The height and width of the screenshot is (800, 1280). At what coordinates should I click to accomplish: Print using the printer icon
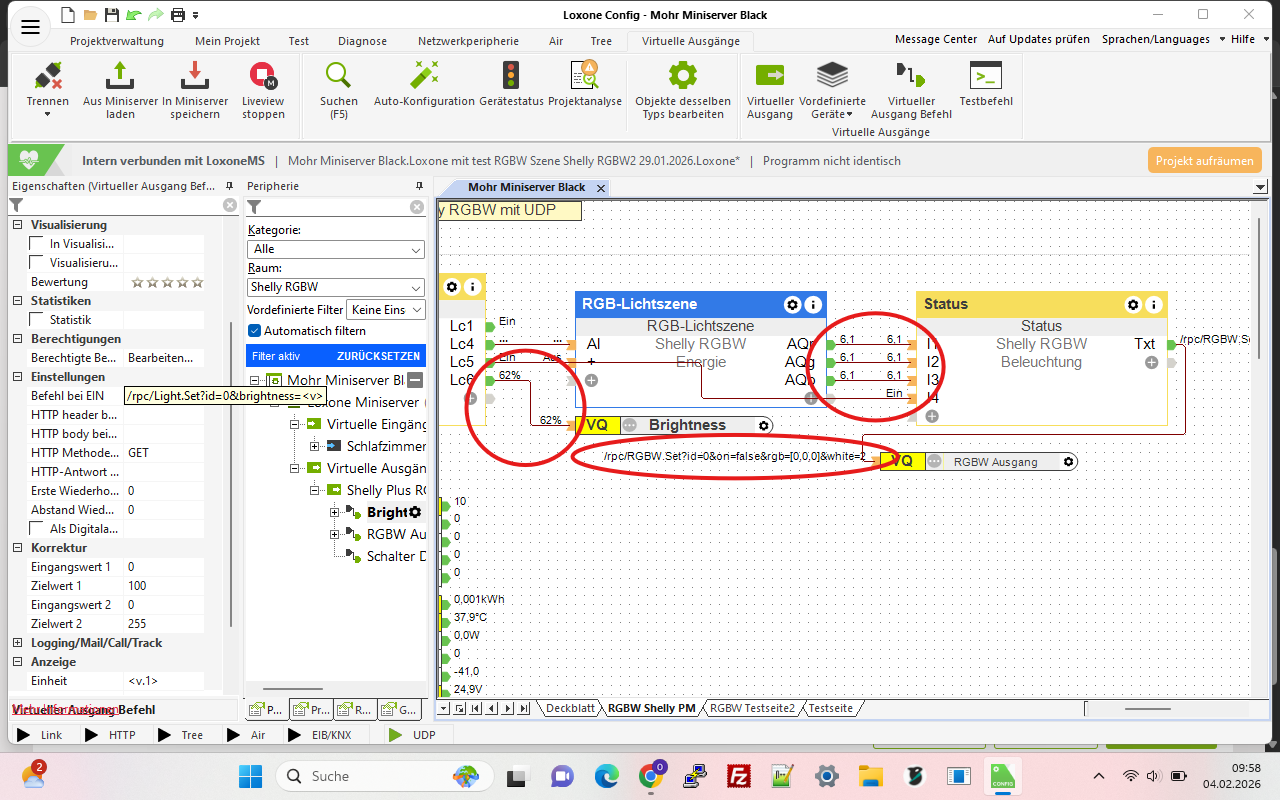click(x=178, y=14)
